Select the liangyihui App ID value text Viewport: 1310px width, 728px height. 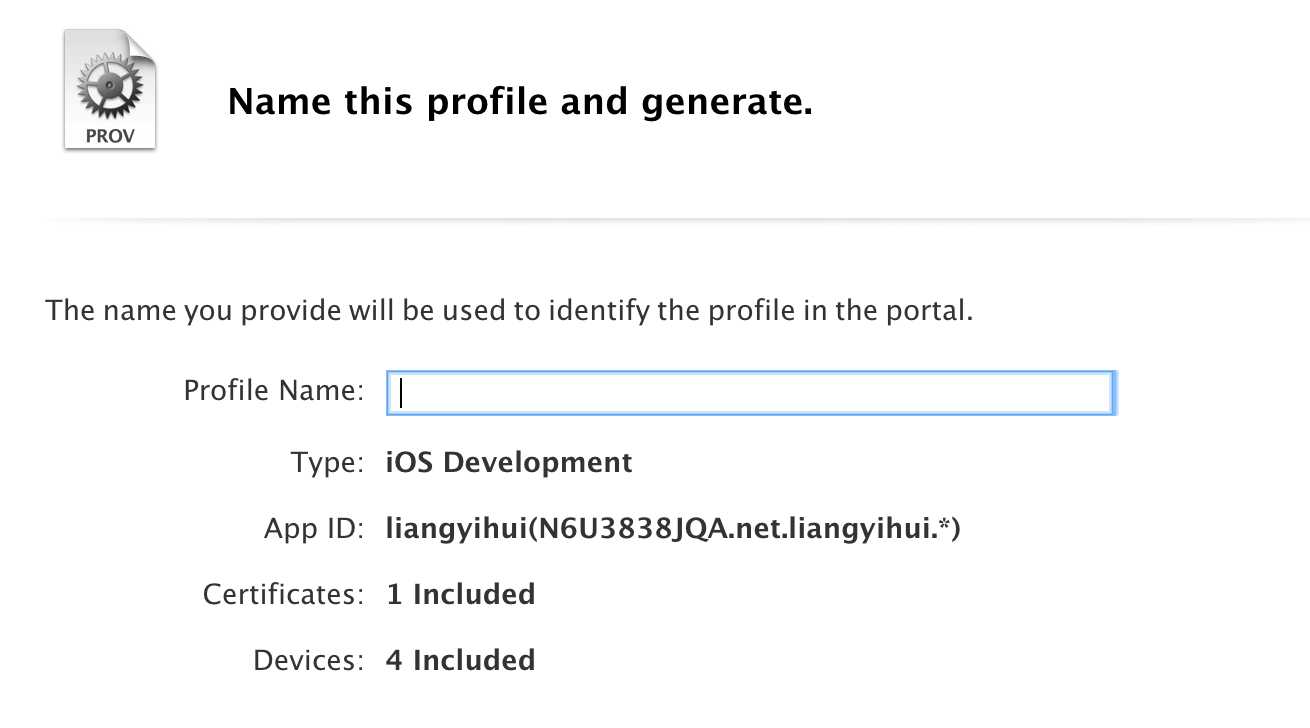(673, 529)
